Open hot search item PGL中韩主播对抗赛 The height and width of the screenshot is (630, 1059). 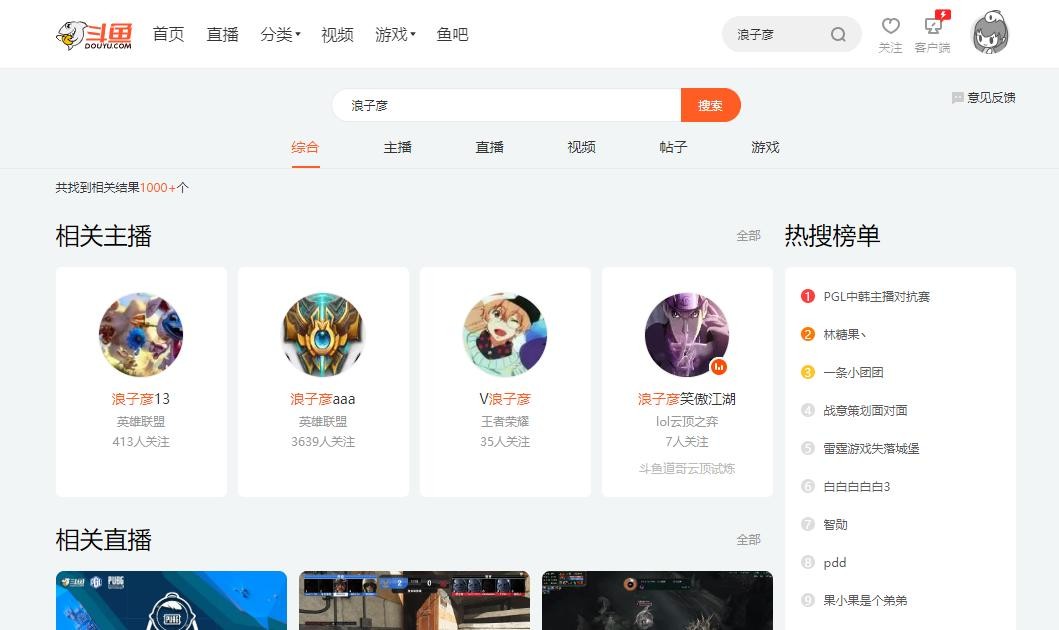[x=876, y=296]
